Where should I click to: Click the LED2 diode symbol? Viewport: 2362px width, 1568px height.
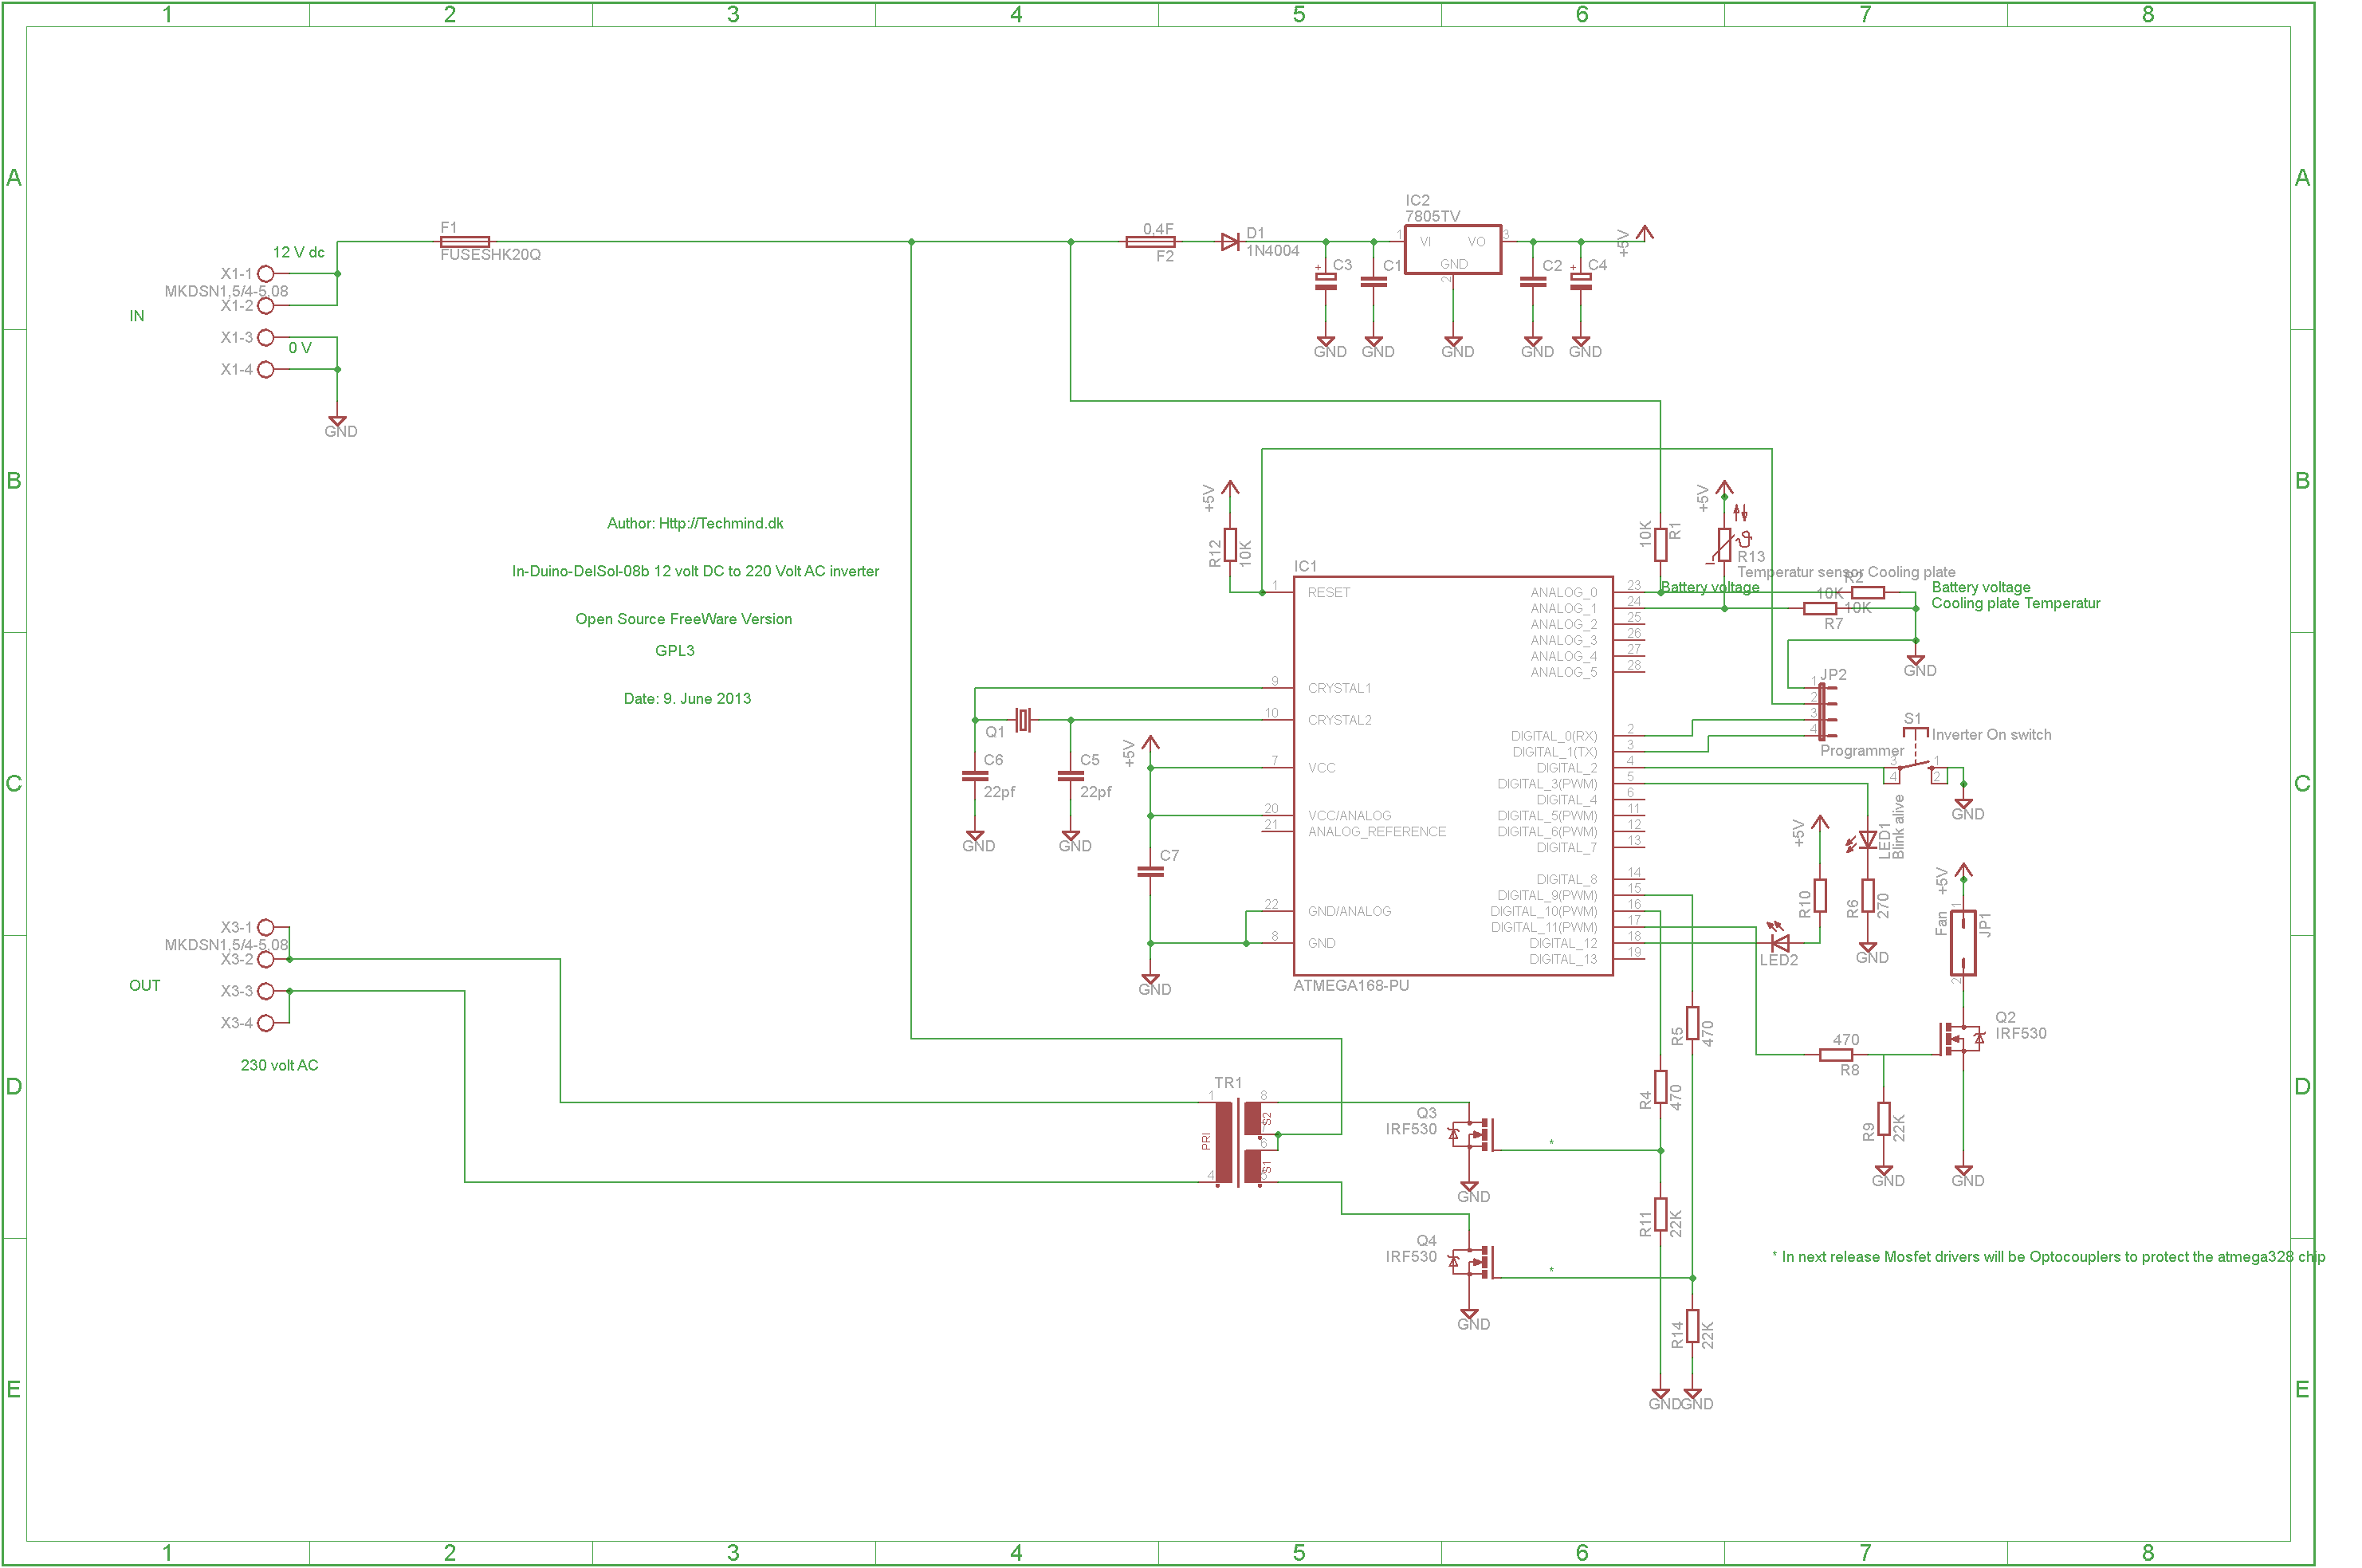[x=1779, y=942]
